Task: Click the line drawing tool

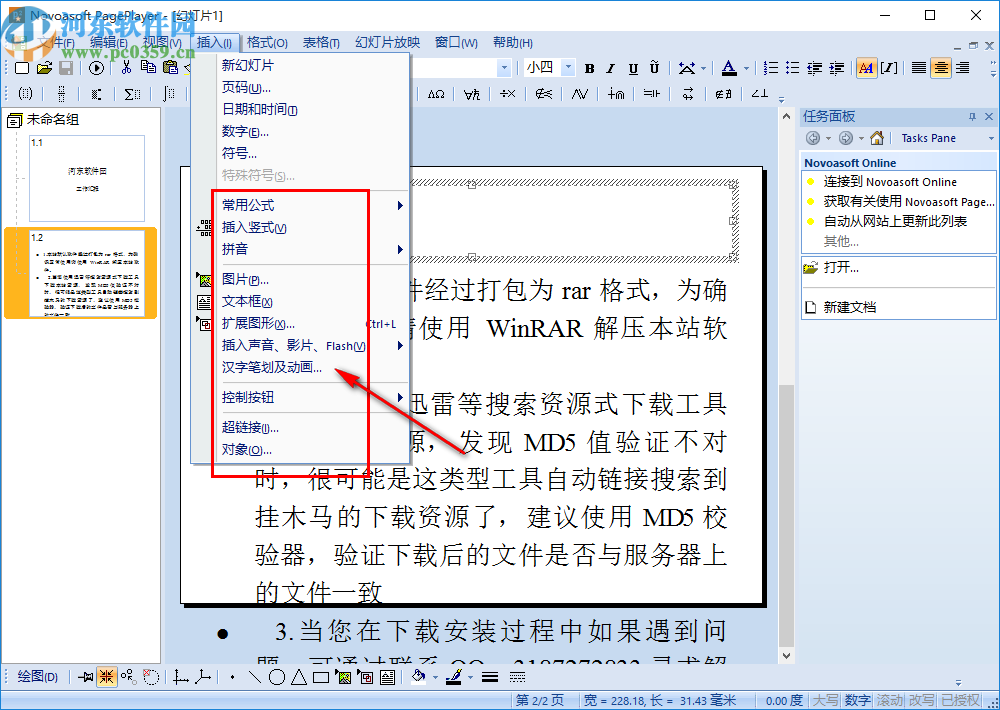Action: [255, 677]
